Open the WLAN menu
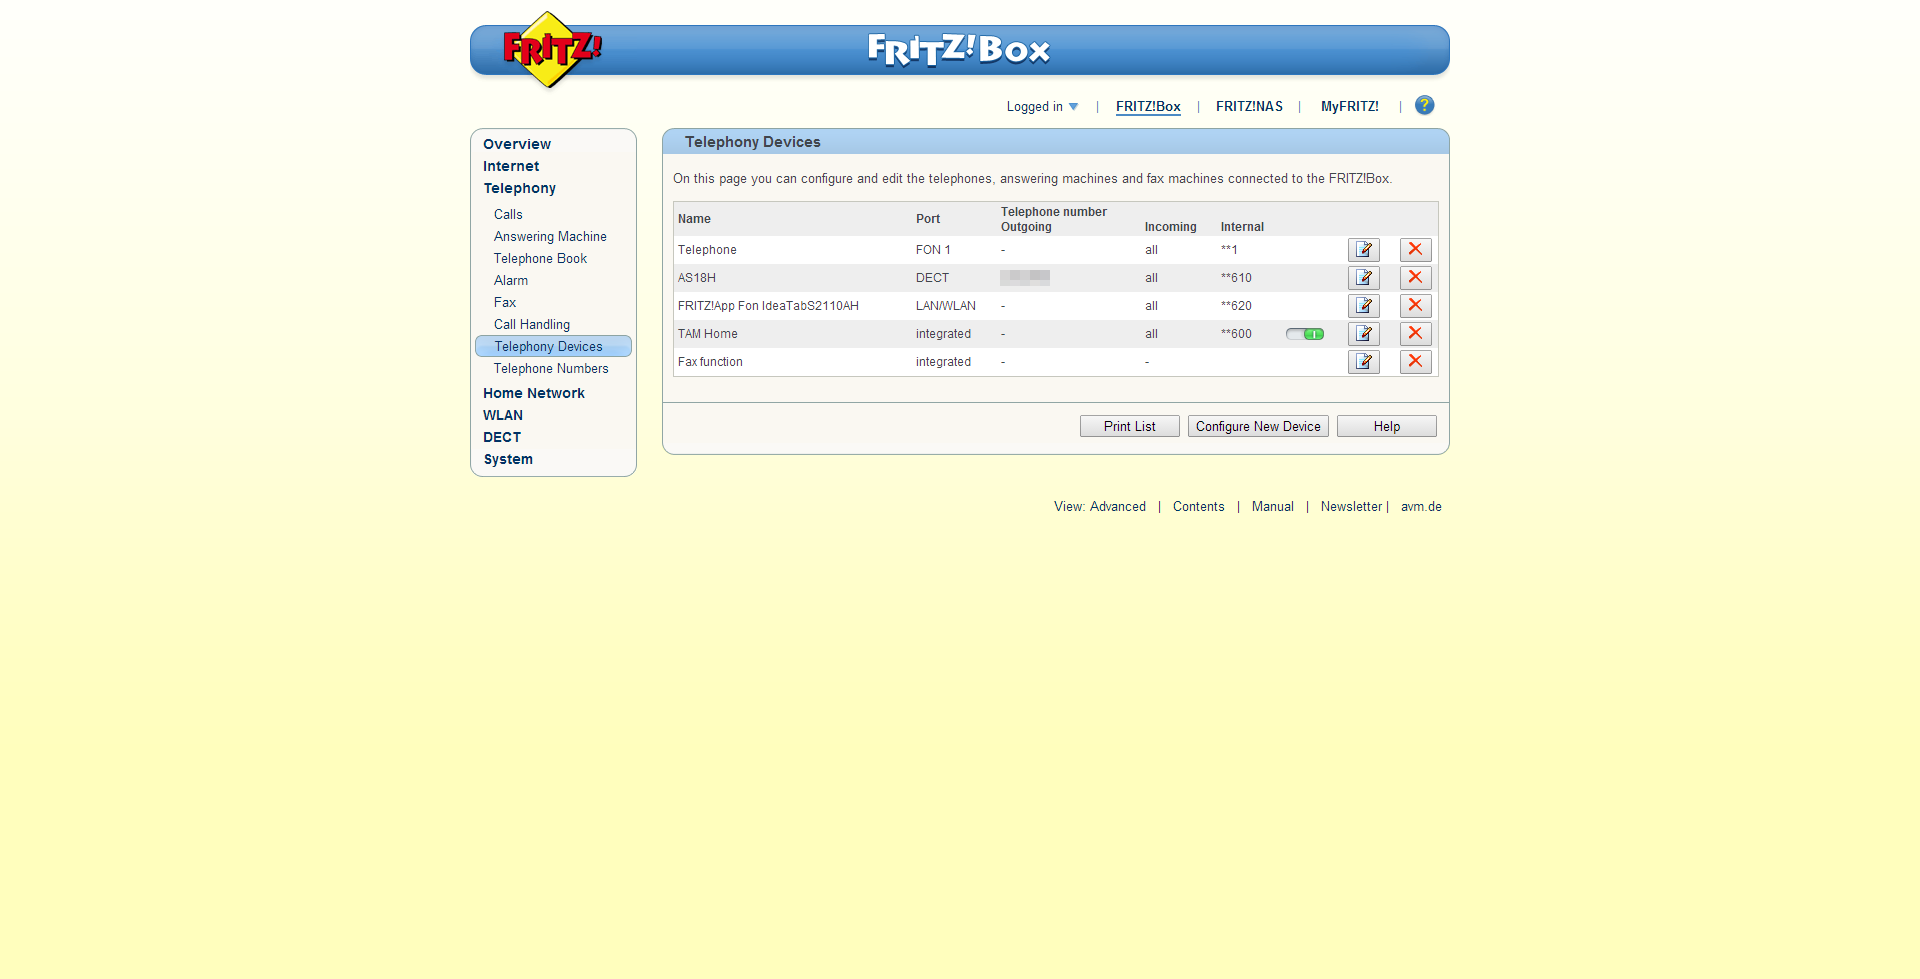Viewport: 1920px width, 979px height. 503,415
